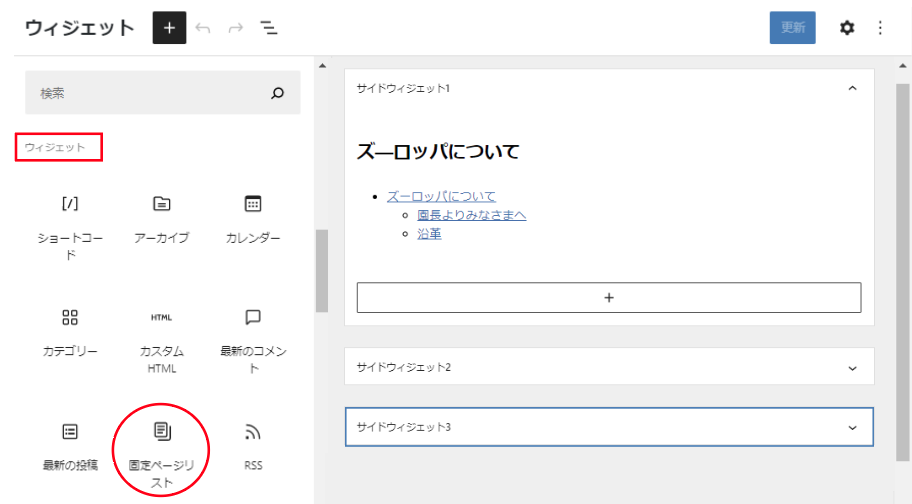The width and height of the screenshot is (912, 504).
Task: Open settings with the gear icon
Action: (847, 27)
